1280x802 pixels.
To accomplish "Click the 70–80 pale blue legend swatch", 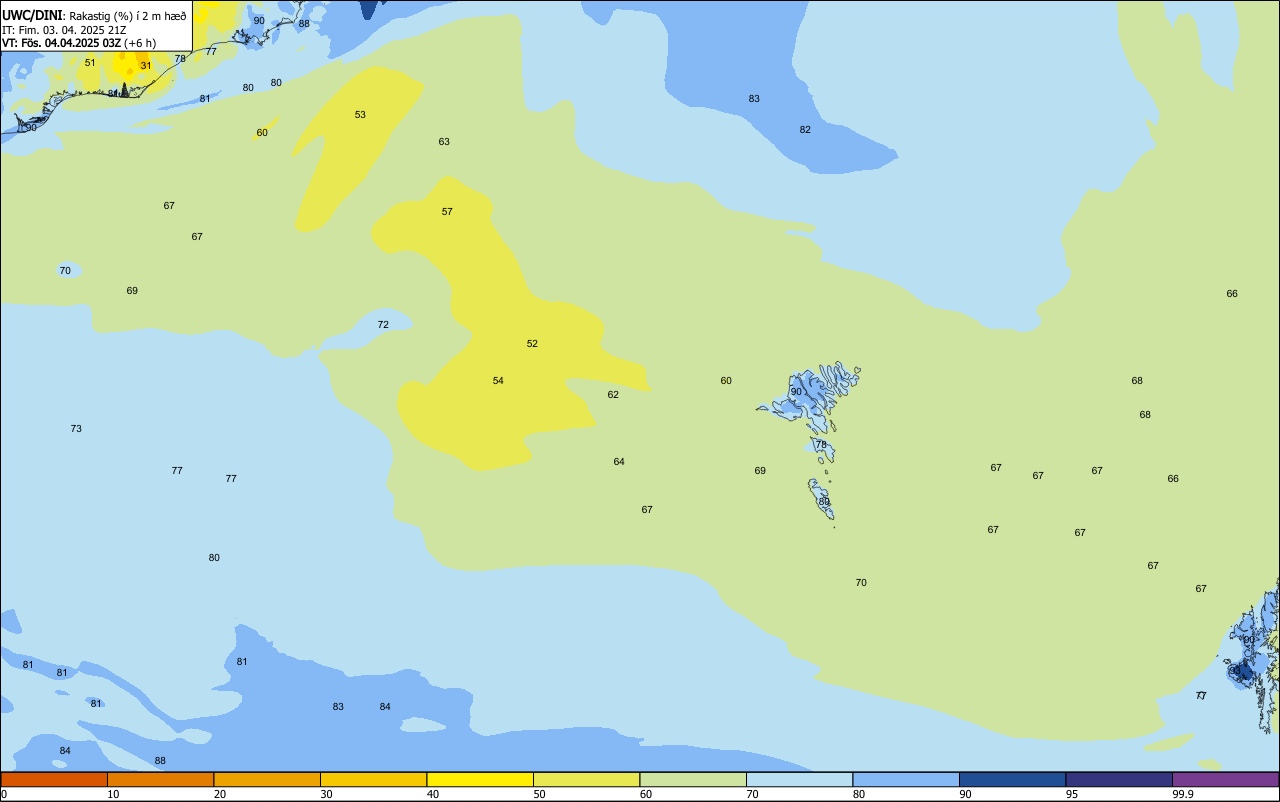I will click(799, 779).
